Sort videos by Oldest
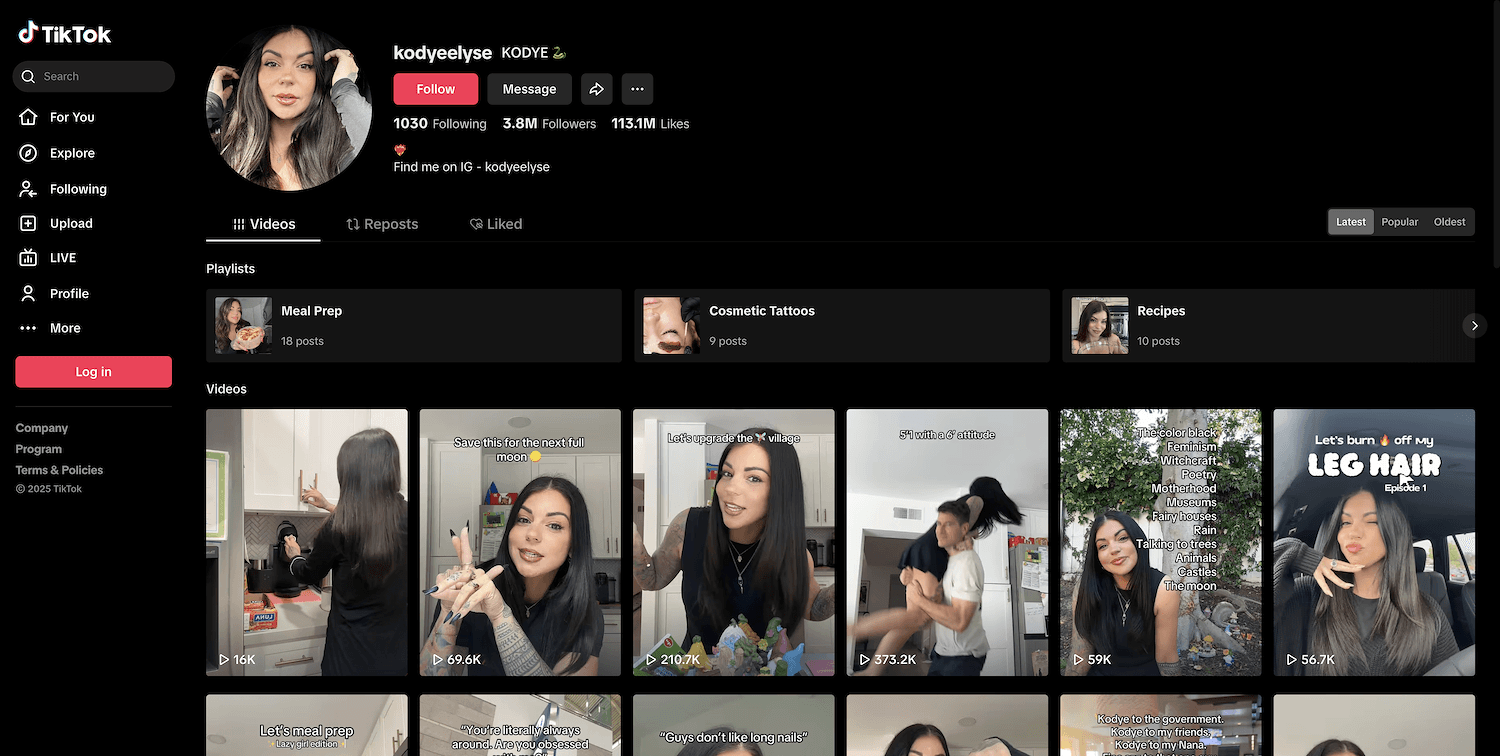The height and width of the screenshot is (756, 1500). pos(1449,222)
